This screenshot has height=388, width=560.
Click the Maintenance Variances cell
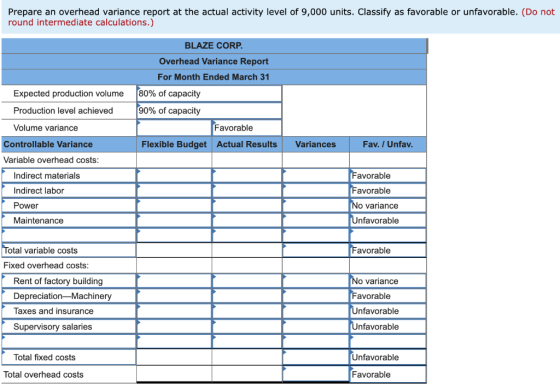point(316,221)
